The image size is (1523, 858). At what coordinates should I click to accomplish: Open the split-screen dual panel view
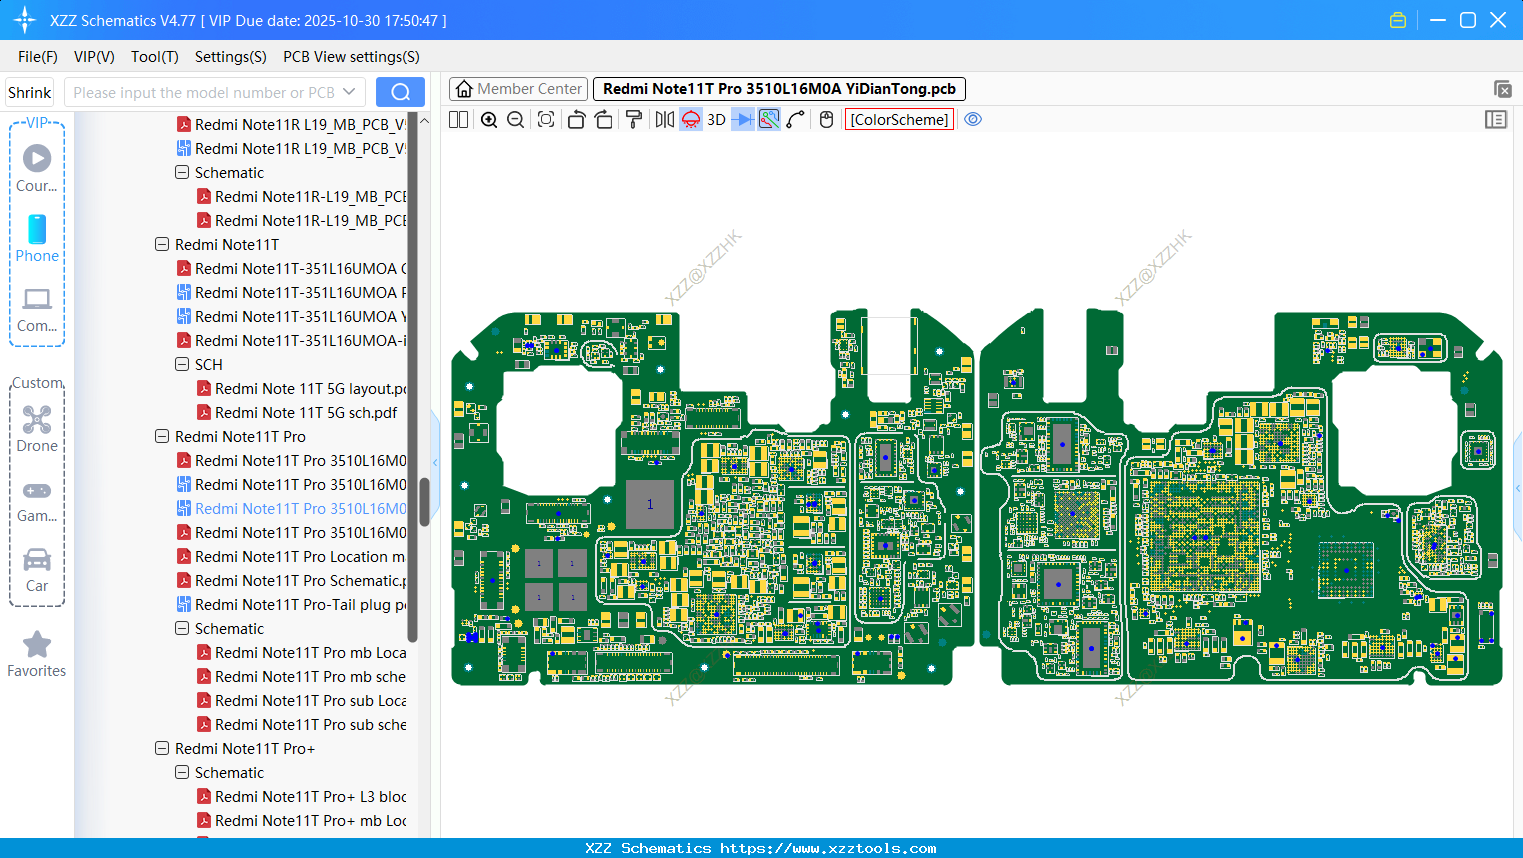click(x=457, y=119)
